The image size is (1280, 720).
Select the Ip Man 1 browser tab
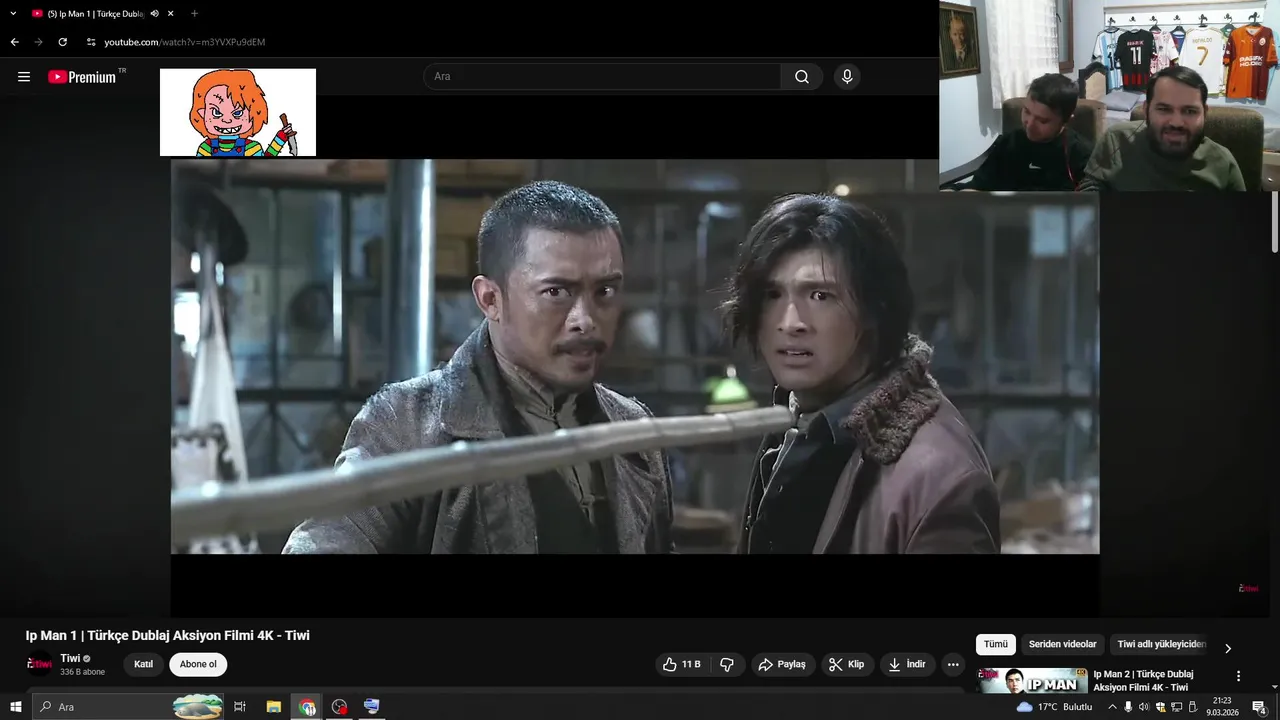[x=95, y=14]
